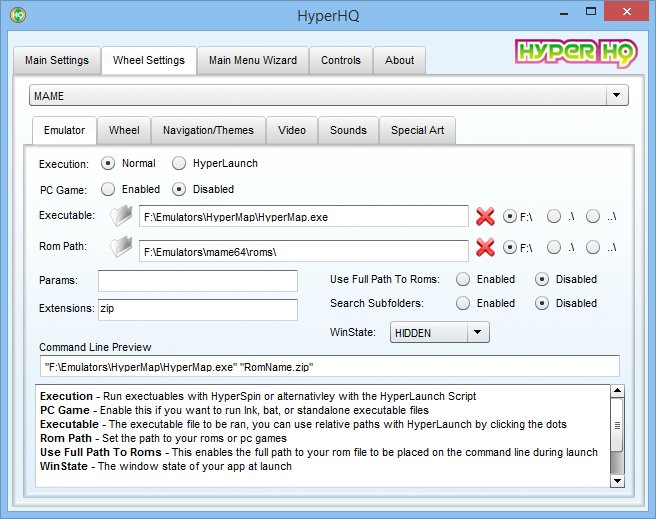656x519 pixels.
Task: Click the Hyper HQ logo graphic
Action: 576,53
